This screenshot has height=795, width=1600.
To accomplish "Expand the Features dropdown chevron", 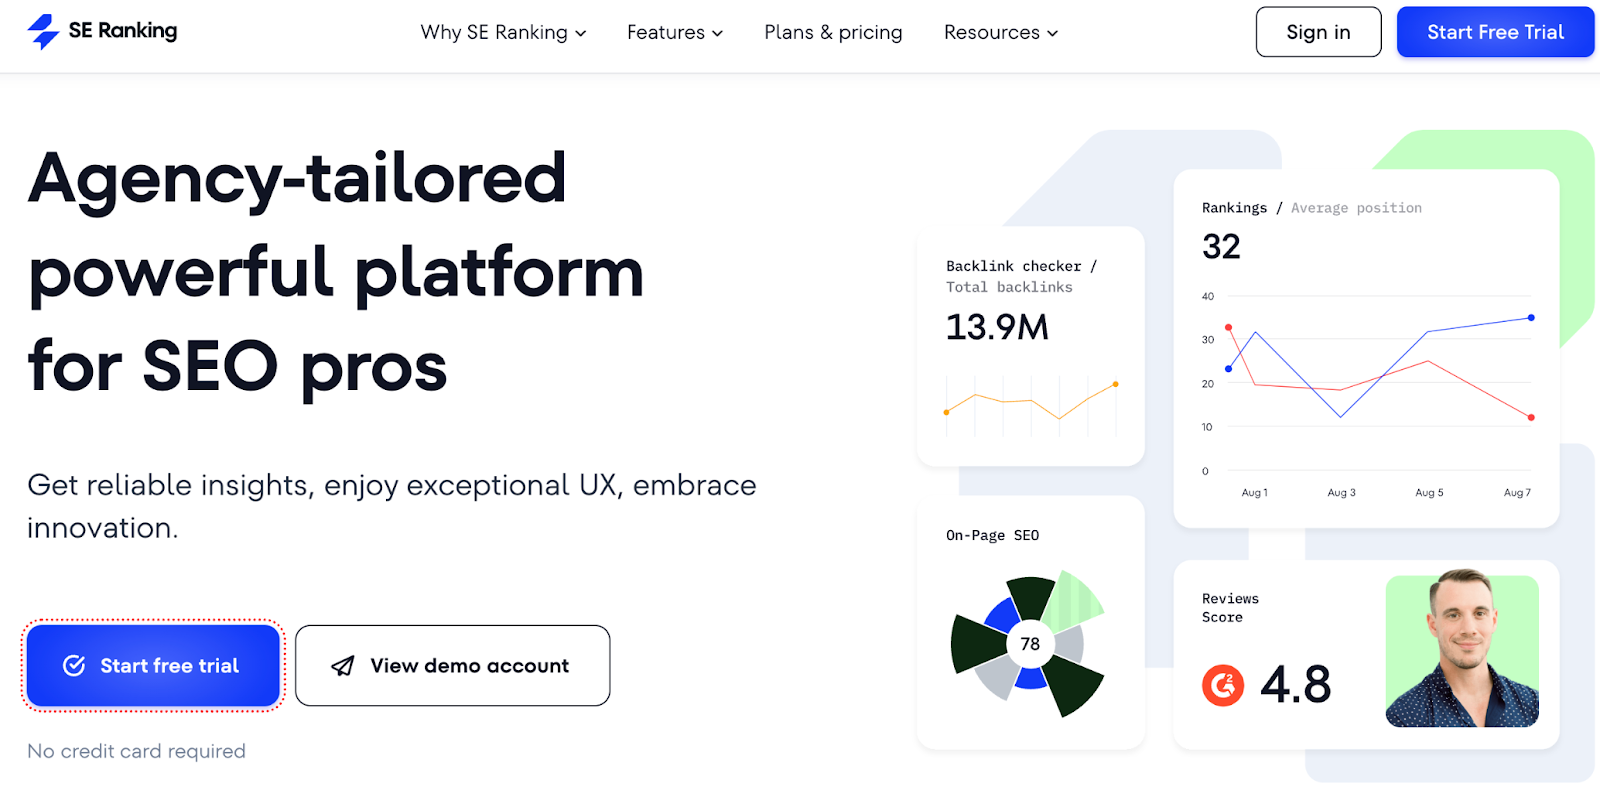I will tap(717, 33).
